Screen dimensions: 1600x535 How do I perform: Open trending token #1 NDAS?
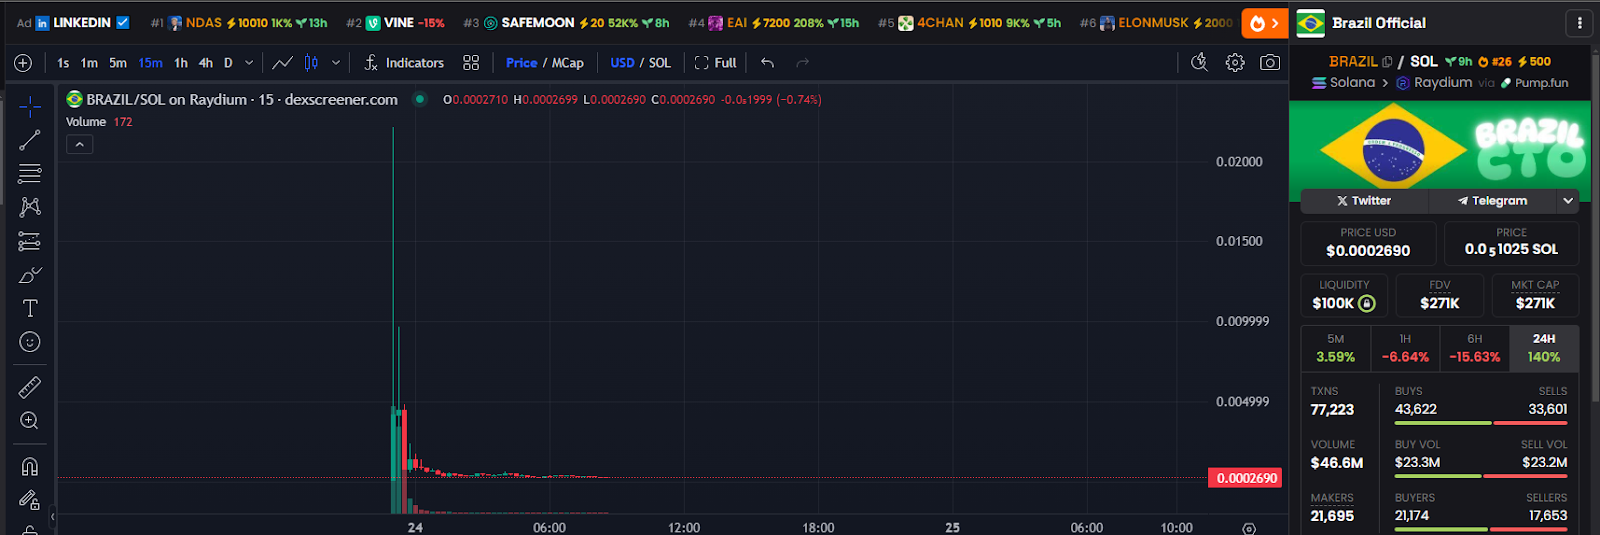point(239,23)
